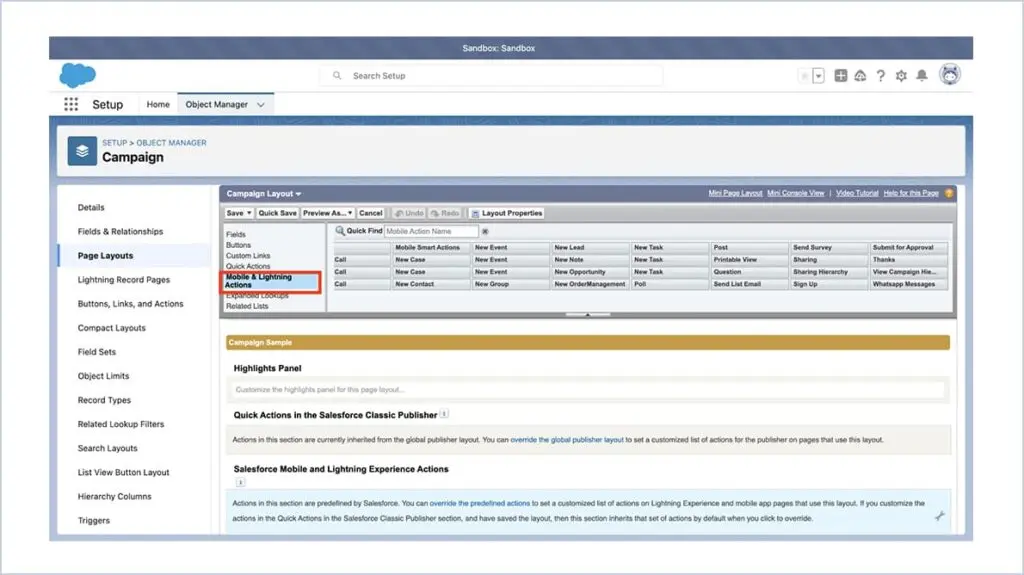The image size is (1024, 575).
Task: Open Buttons, Links, and Actions
Action: pos(130,304)
